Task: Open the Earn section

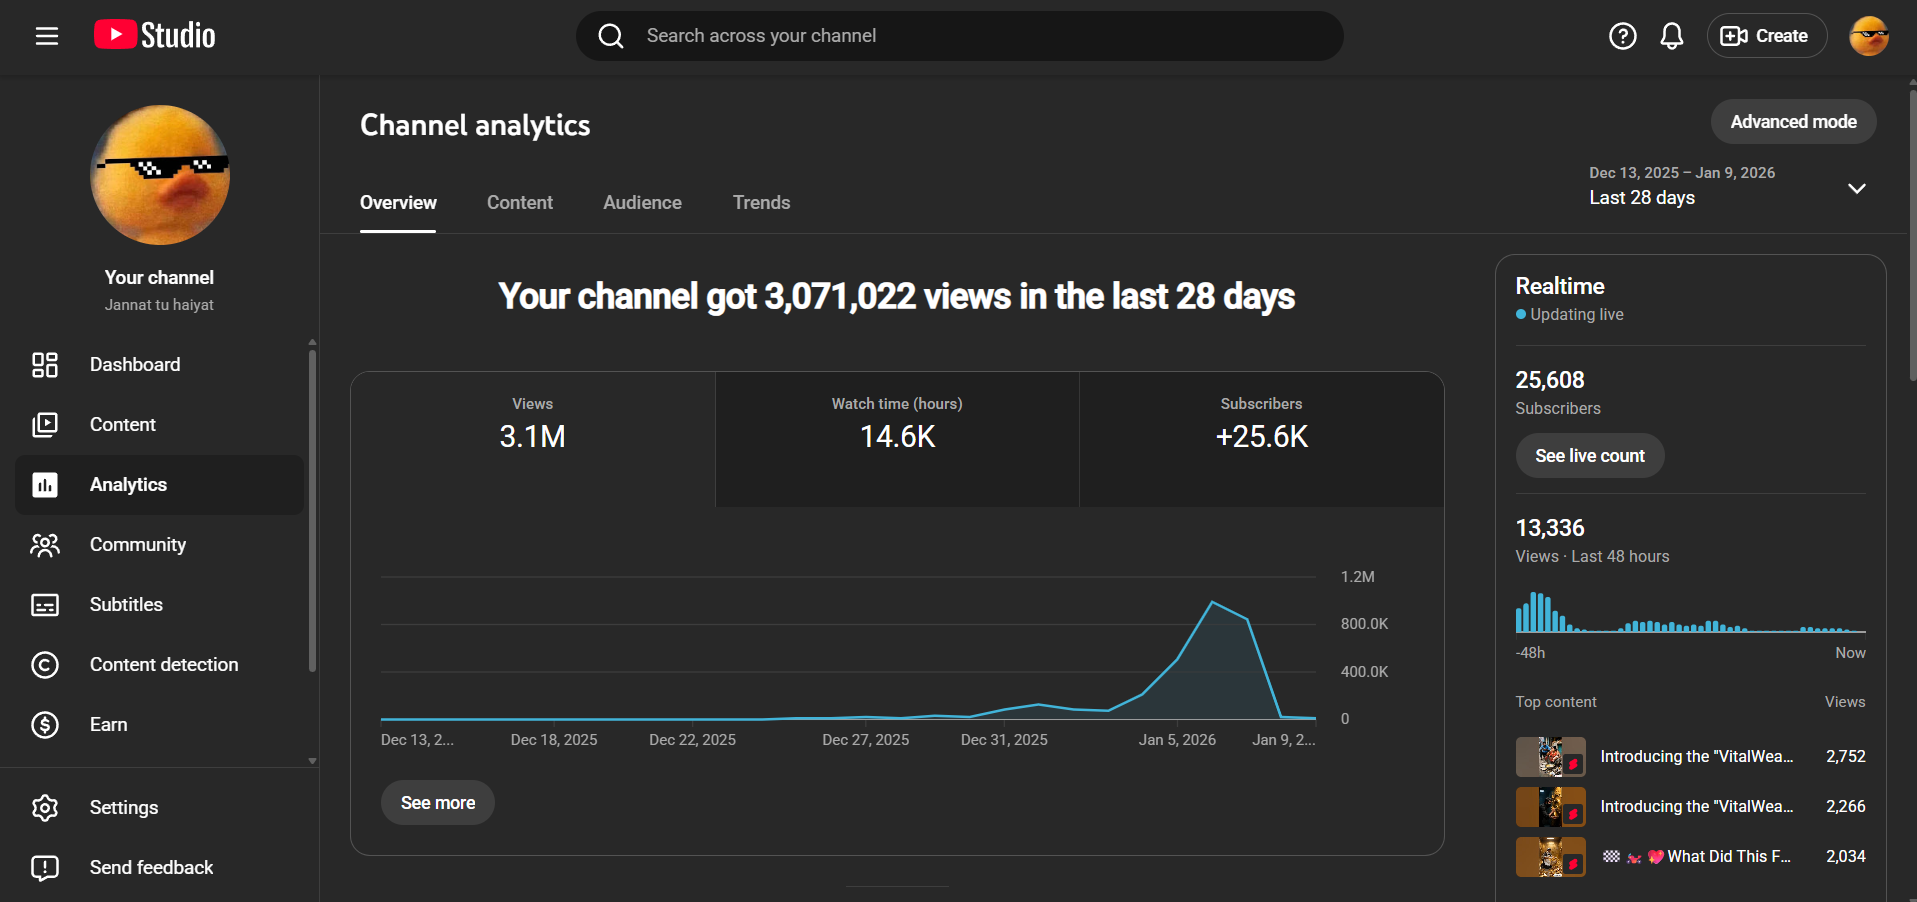Action: (x=108, y=725)
